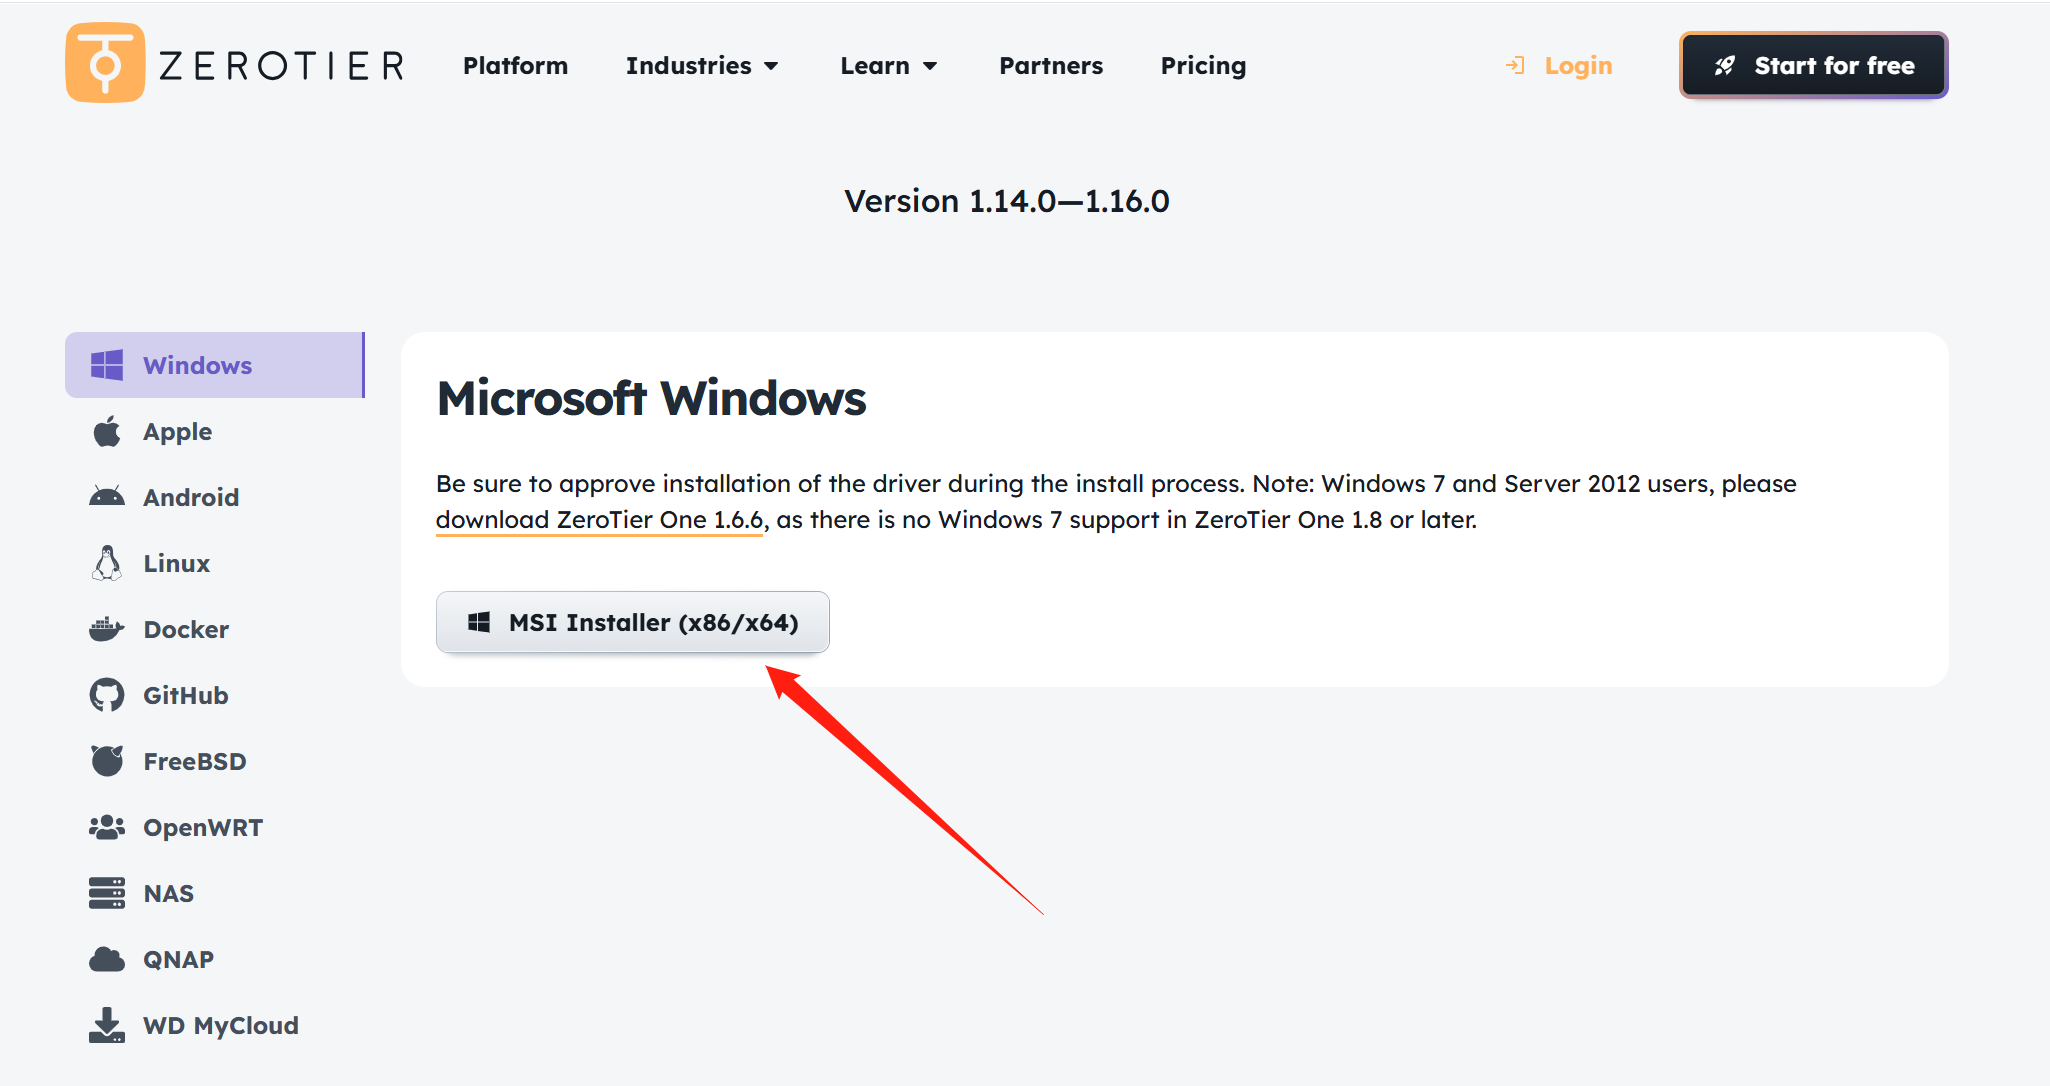Click the Linux penguin icon
This screenshot has width=2050, height=1086.
click(107, 563)
